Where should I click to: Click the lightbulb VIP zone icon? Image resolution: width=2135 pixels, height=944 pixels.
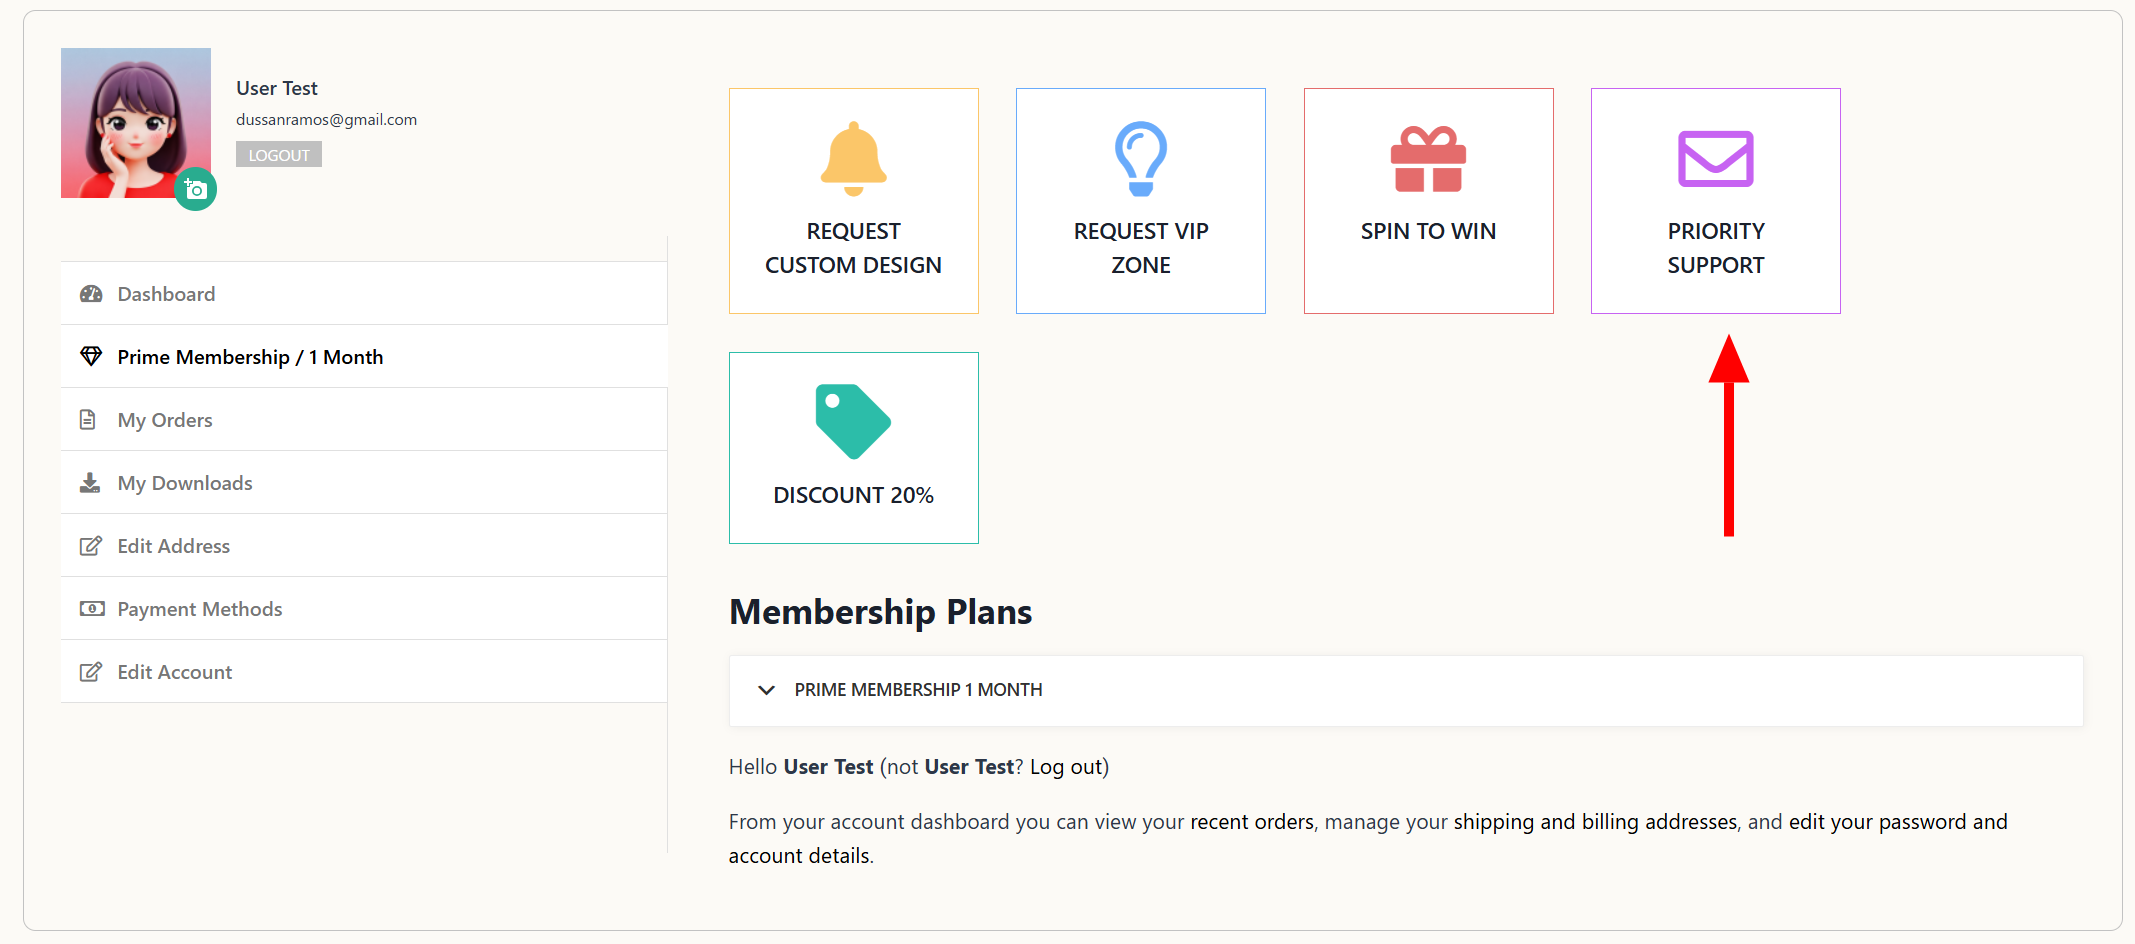(1140, 158)
